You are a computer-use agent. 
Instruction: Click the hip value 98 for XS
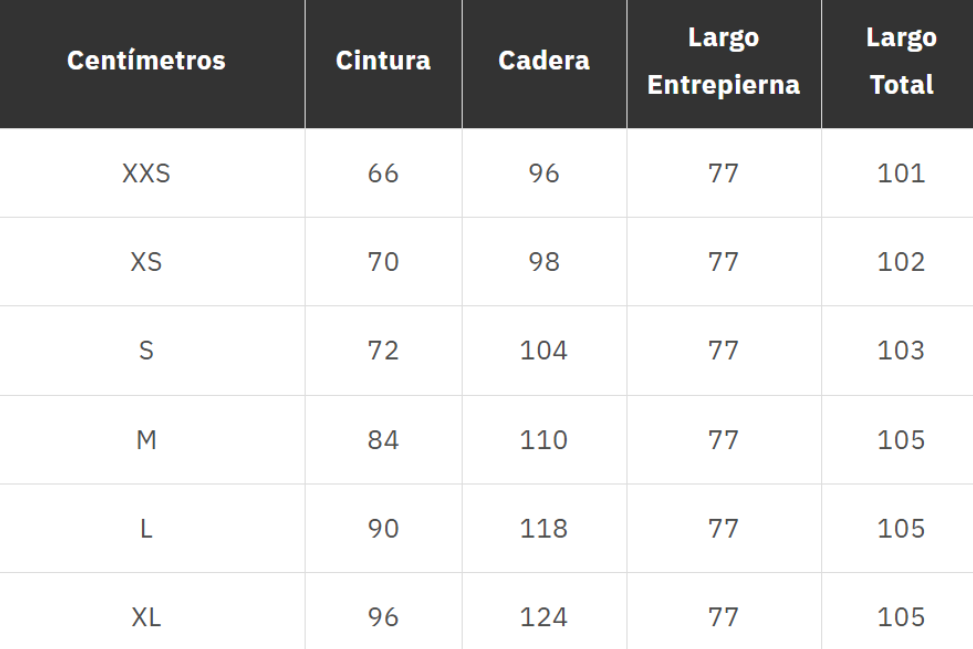pos(543,262)
